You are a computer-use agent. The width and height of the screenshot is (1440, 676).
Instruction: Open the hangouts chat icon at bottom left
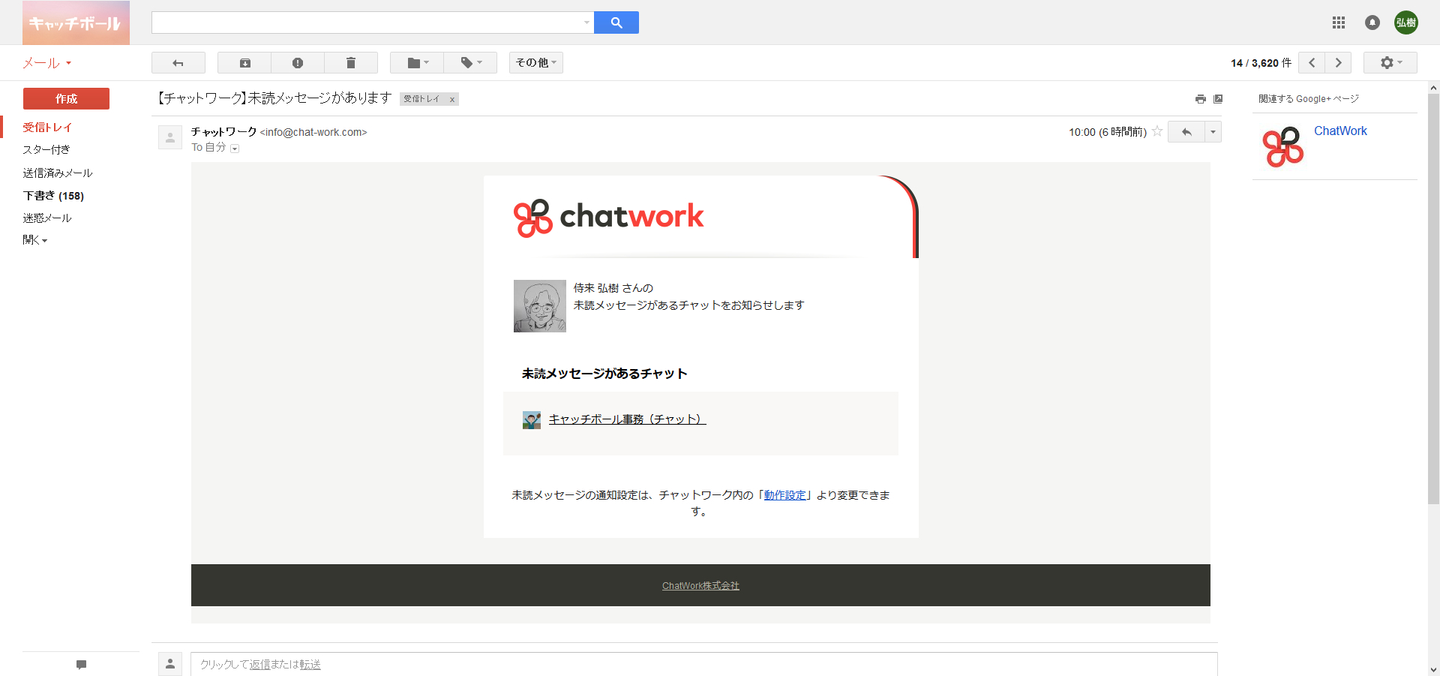coord(81,665)
